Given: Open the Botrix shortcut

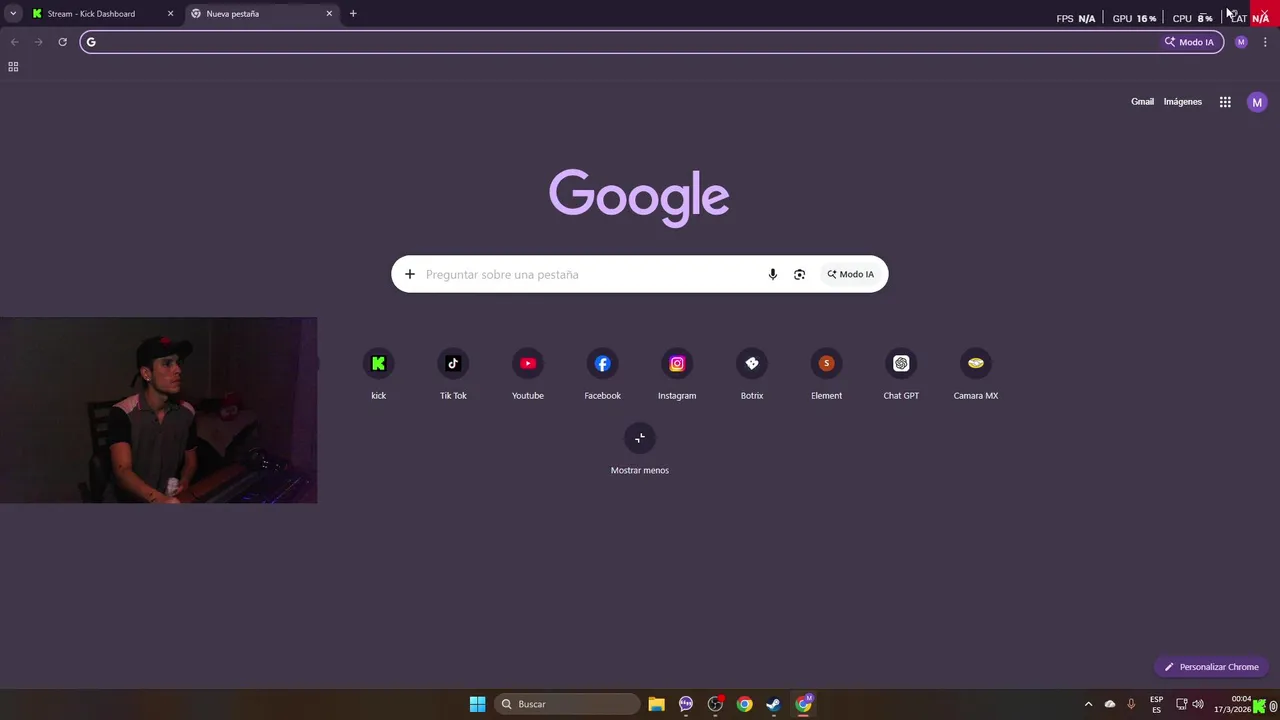Looking at the screenshot, I should click(752, 373).
